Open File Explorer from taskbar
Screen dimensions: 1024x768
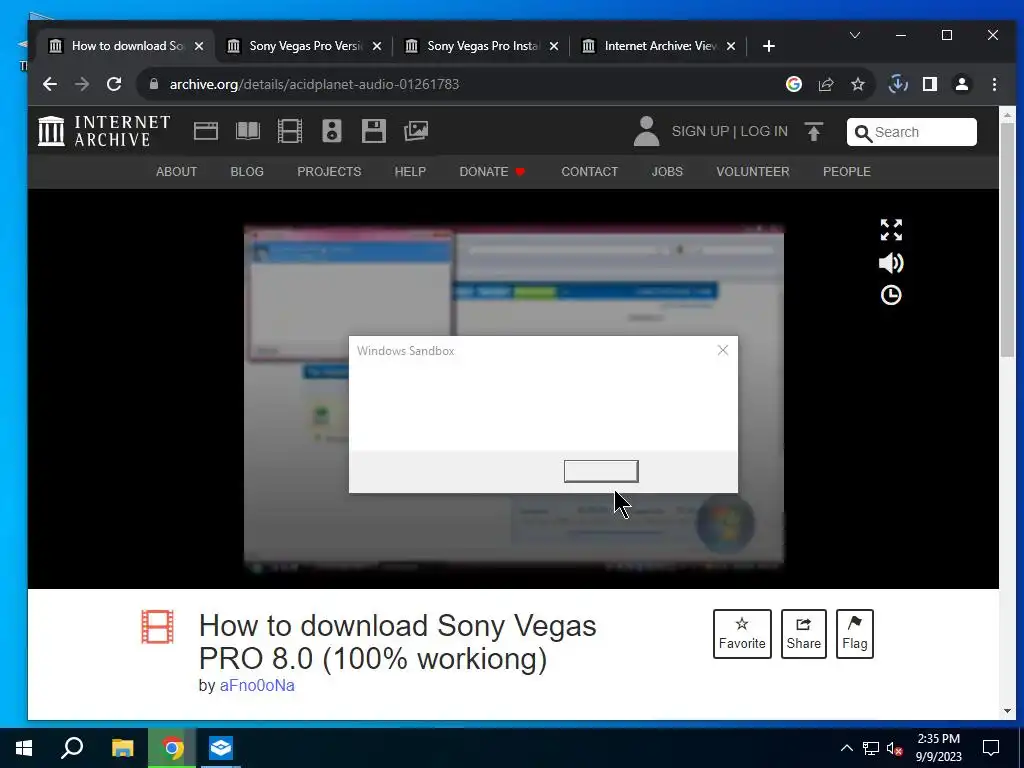(122, 748)
